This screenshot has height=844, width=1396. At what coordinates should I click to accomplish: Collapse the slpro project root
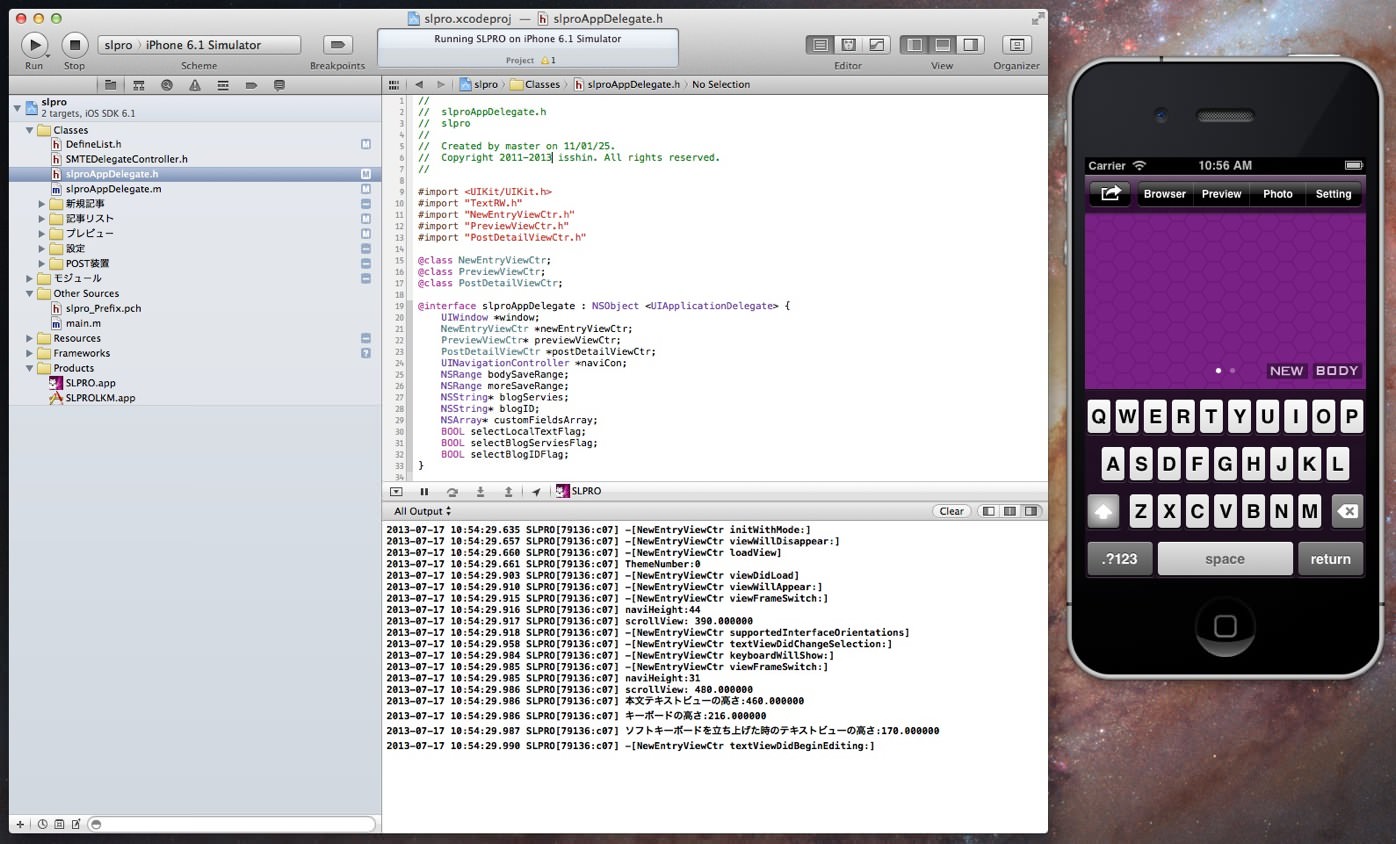pos(17,106)
